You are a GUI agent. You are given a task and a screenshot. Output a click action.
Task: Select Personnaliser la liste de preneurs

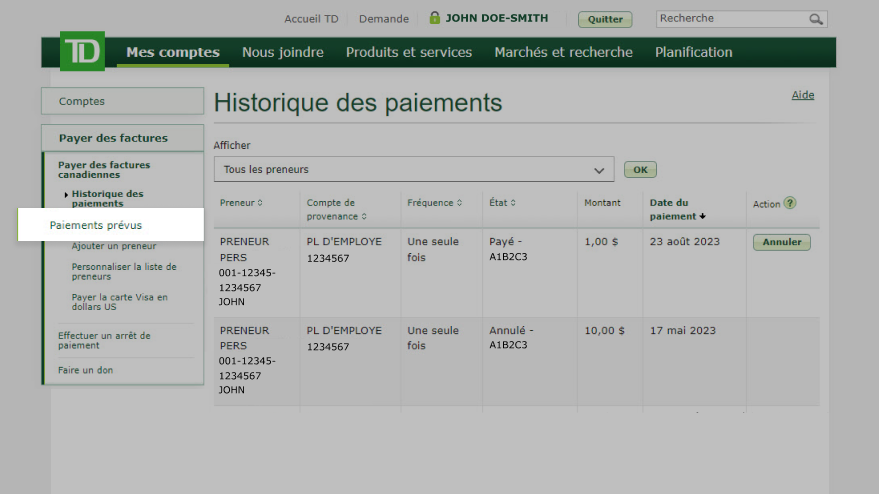click(x=124, y=271)
